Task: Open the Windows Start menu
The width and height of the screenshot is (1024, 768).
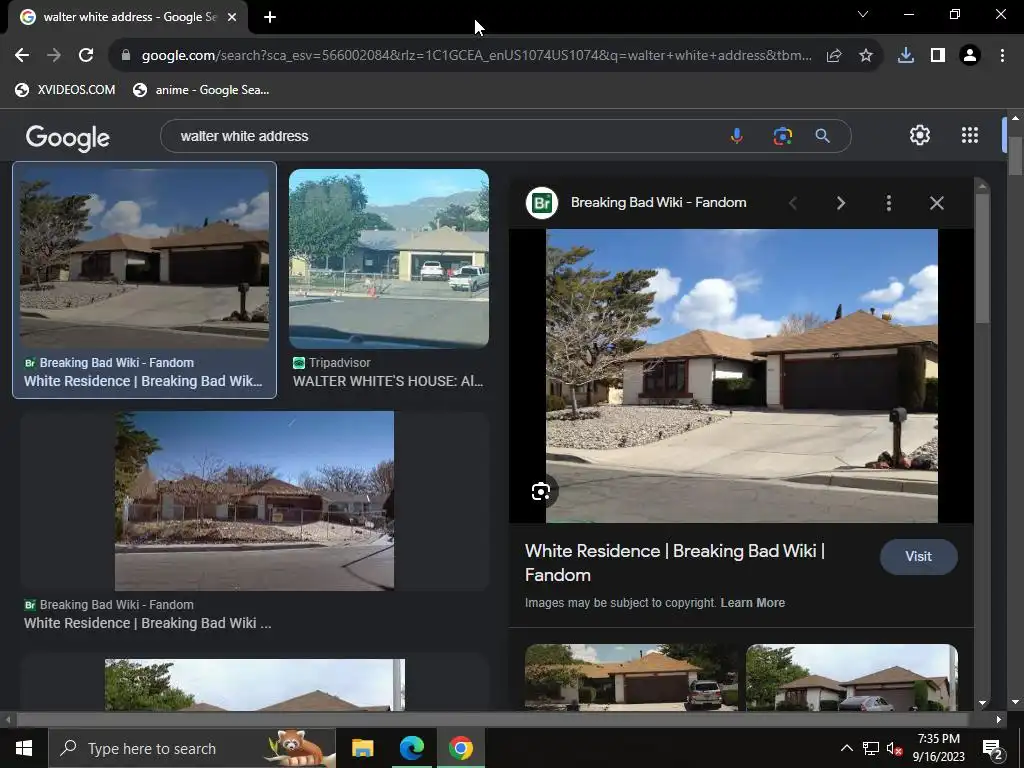Action: tap(24, 748)
